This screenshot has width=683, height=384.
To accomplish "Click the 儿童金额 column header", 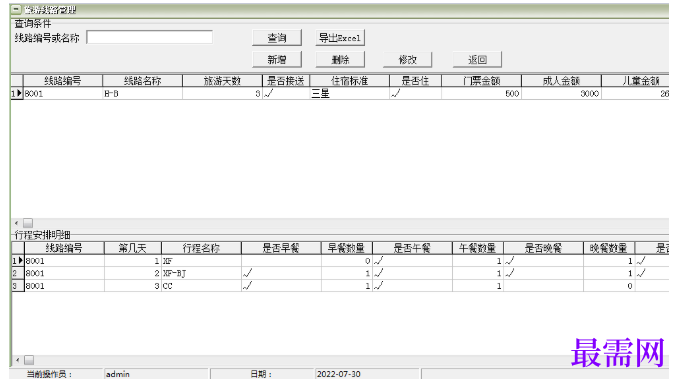I will pyautogui.click(x=636, y=81).
